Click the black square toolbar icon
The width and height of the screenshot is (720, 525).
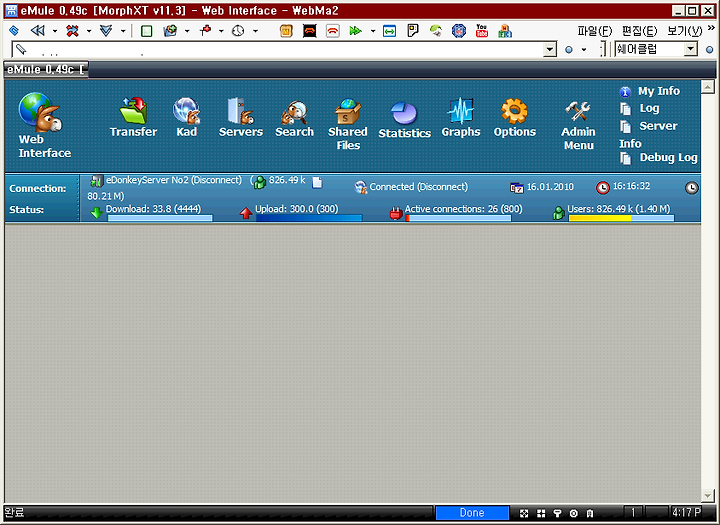(x=309, y=31)
